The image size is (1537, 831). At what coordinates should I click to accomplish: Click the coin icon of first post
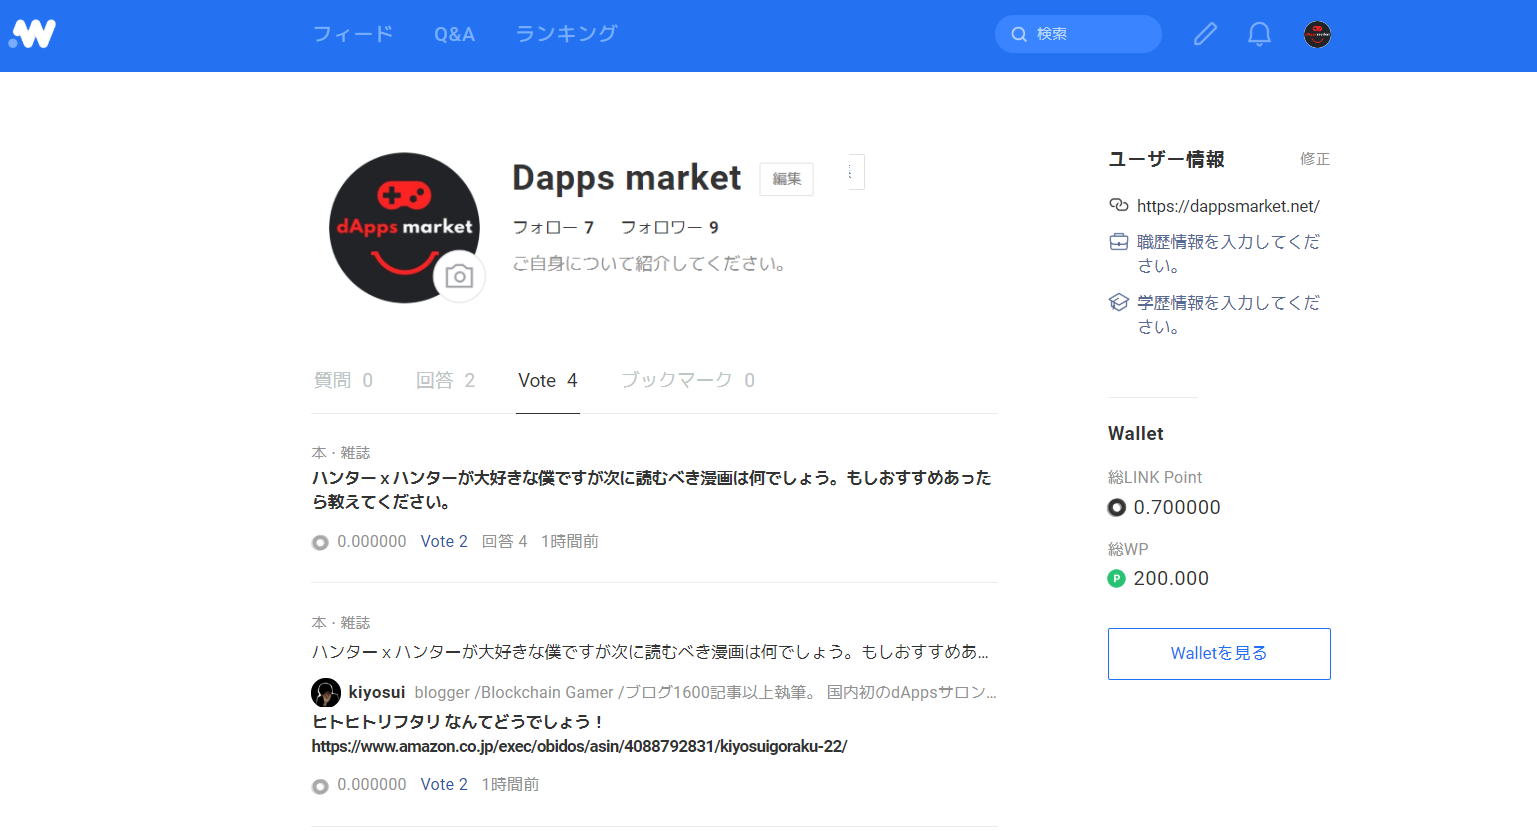point(320,543)
